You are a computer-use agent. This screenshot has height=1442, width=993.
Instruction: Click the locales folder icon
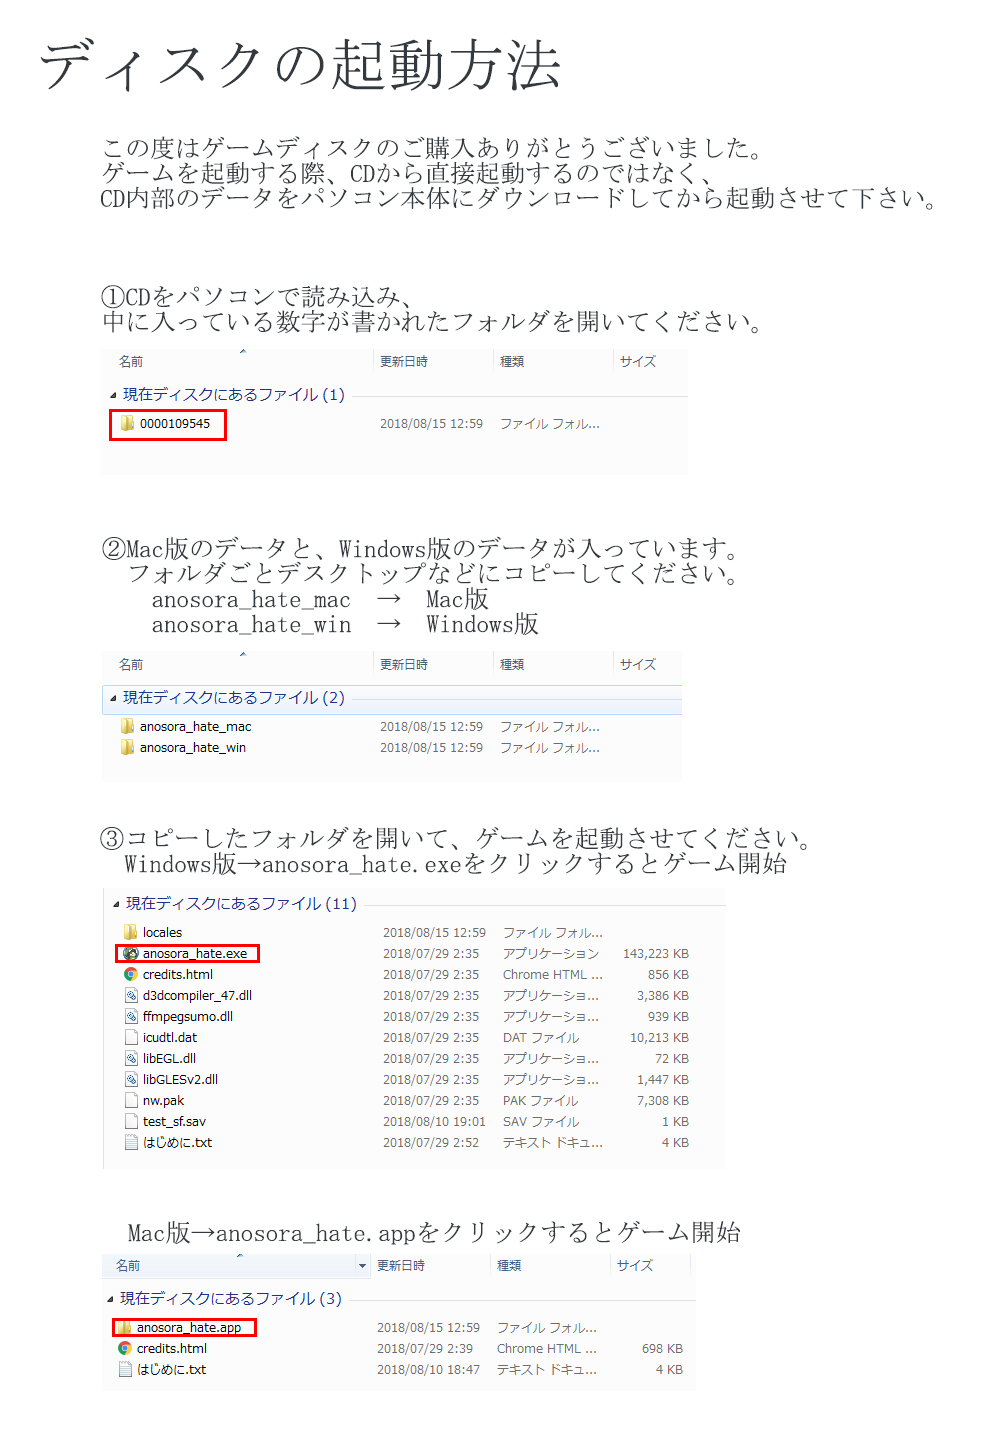[130, 932]
